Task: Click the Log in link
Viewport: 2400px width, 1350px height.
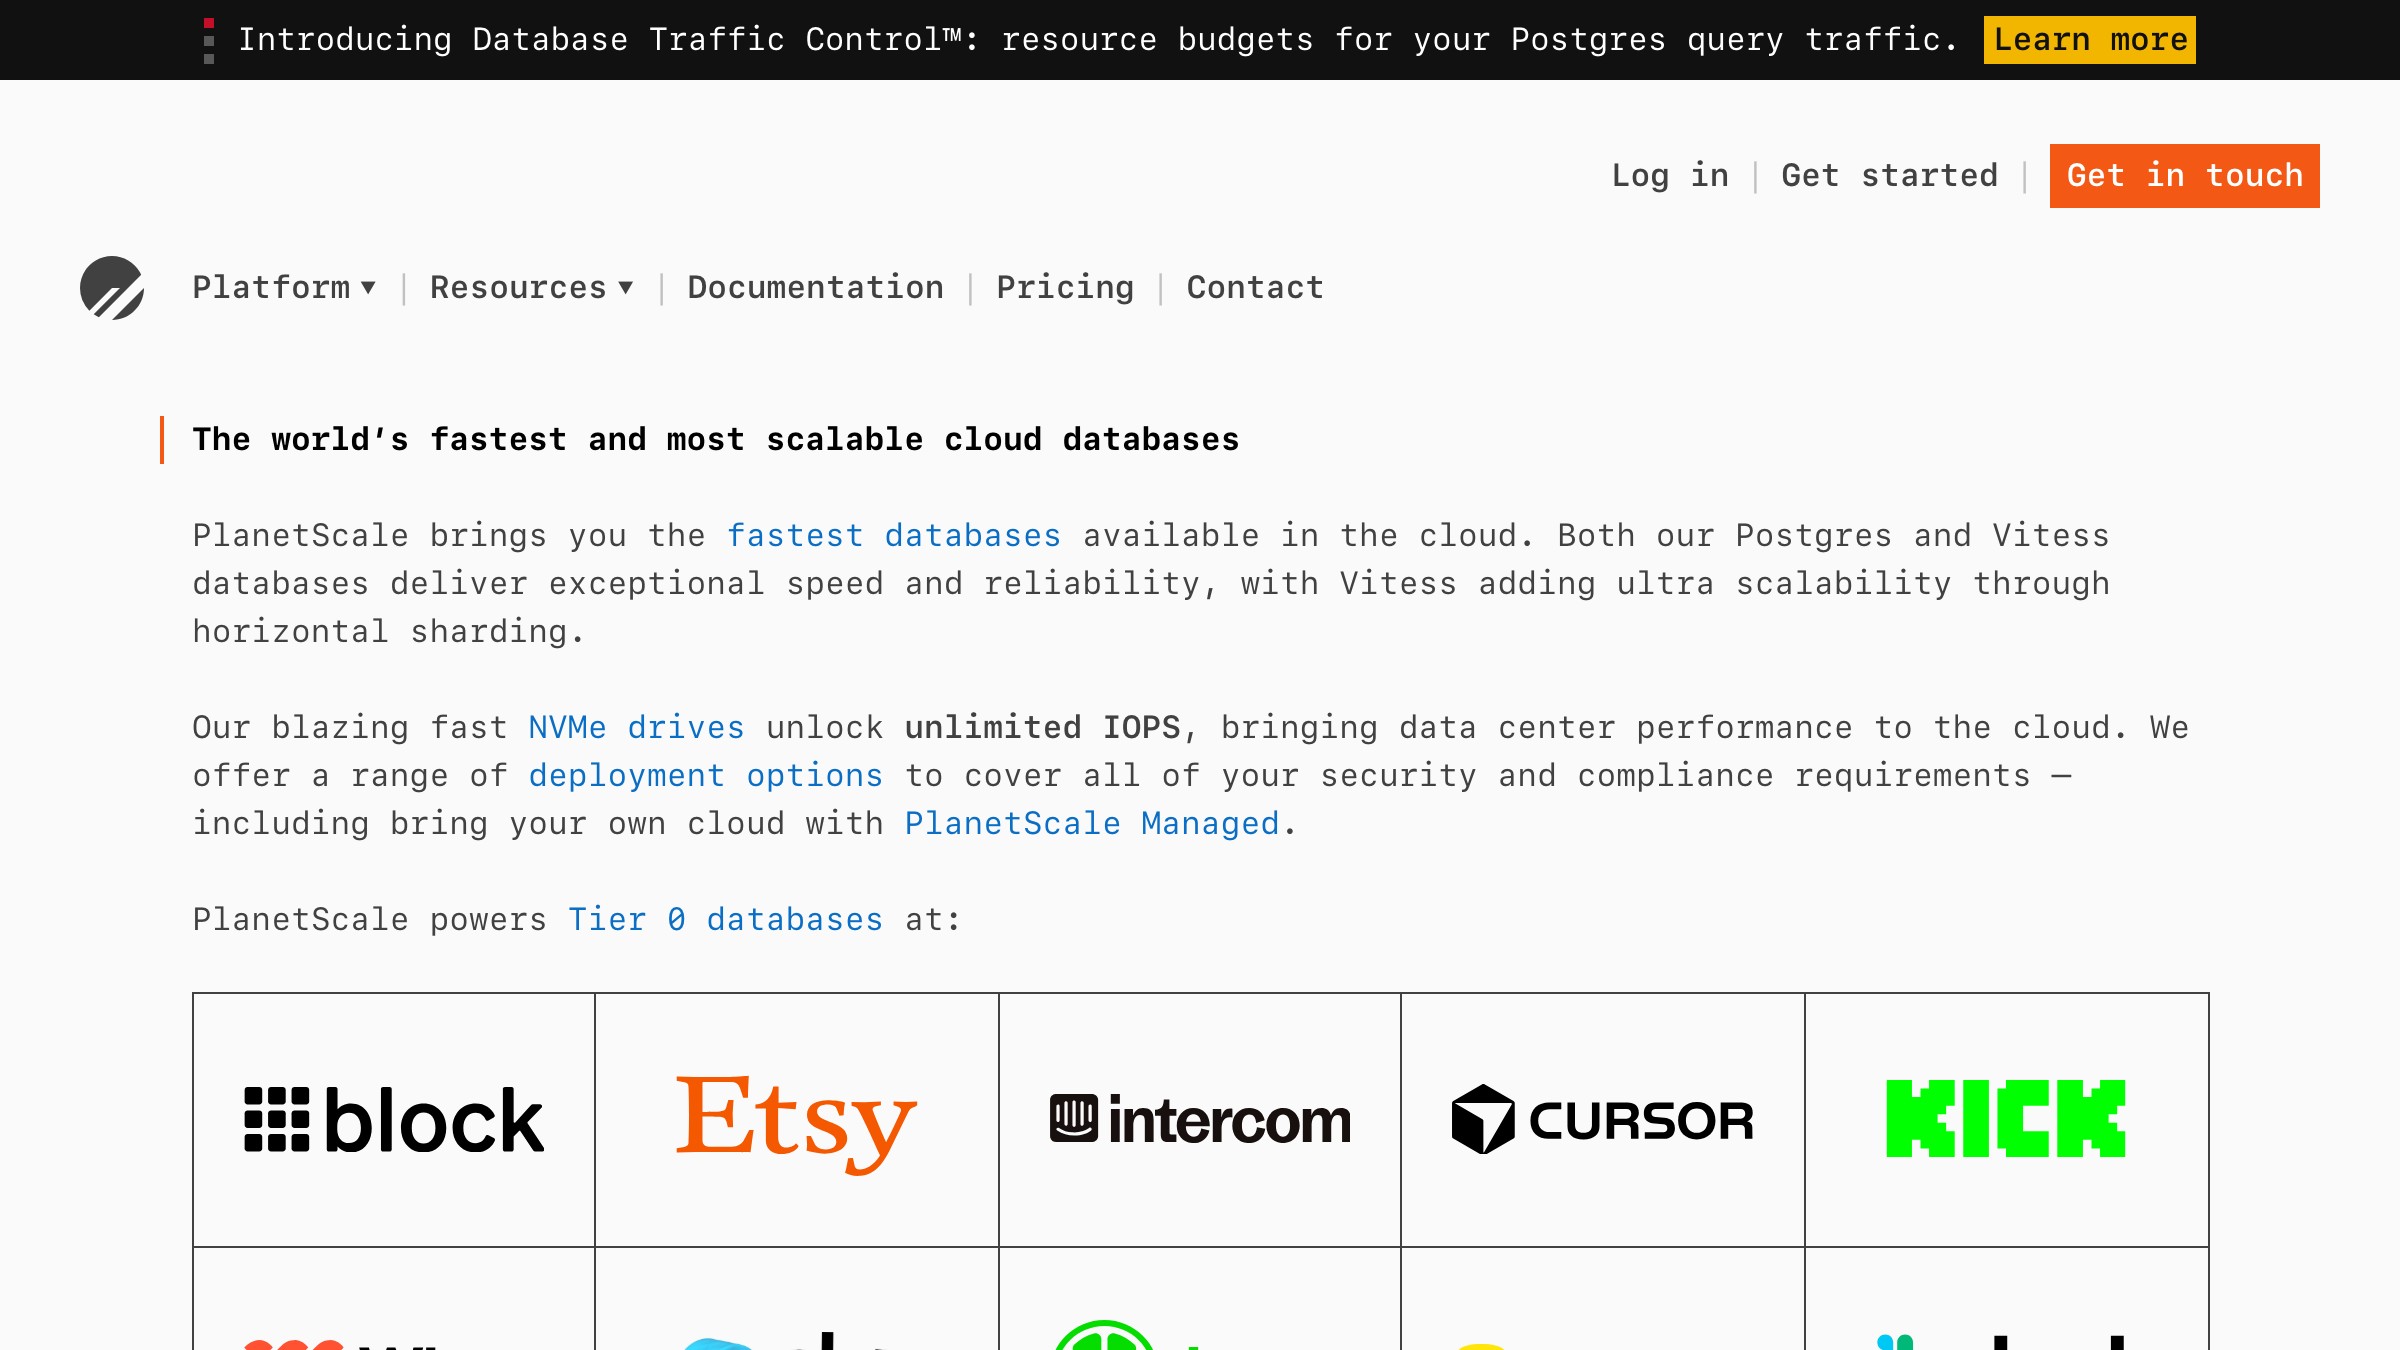Action: [1670, 176]
